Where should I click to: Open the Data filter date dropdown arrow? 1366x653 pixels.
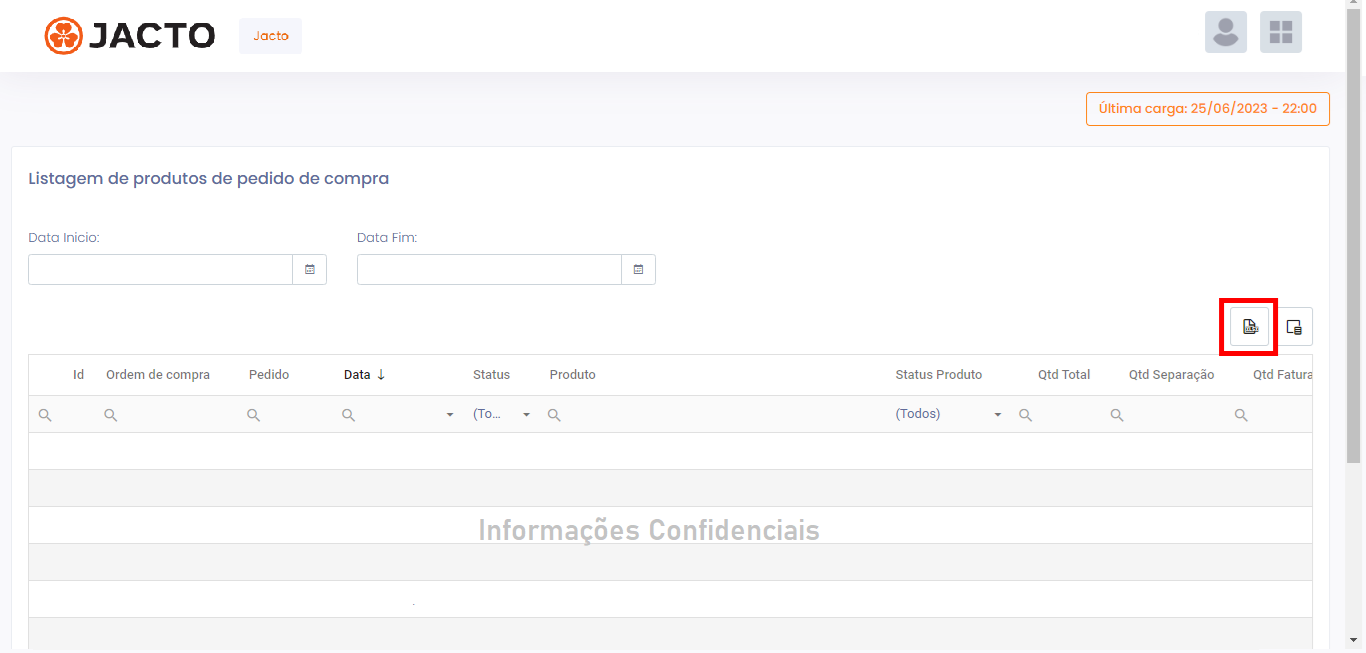[450, 415]
